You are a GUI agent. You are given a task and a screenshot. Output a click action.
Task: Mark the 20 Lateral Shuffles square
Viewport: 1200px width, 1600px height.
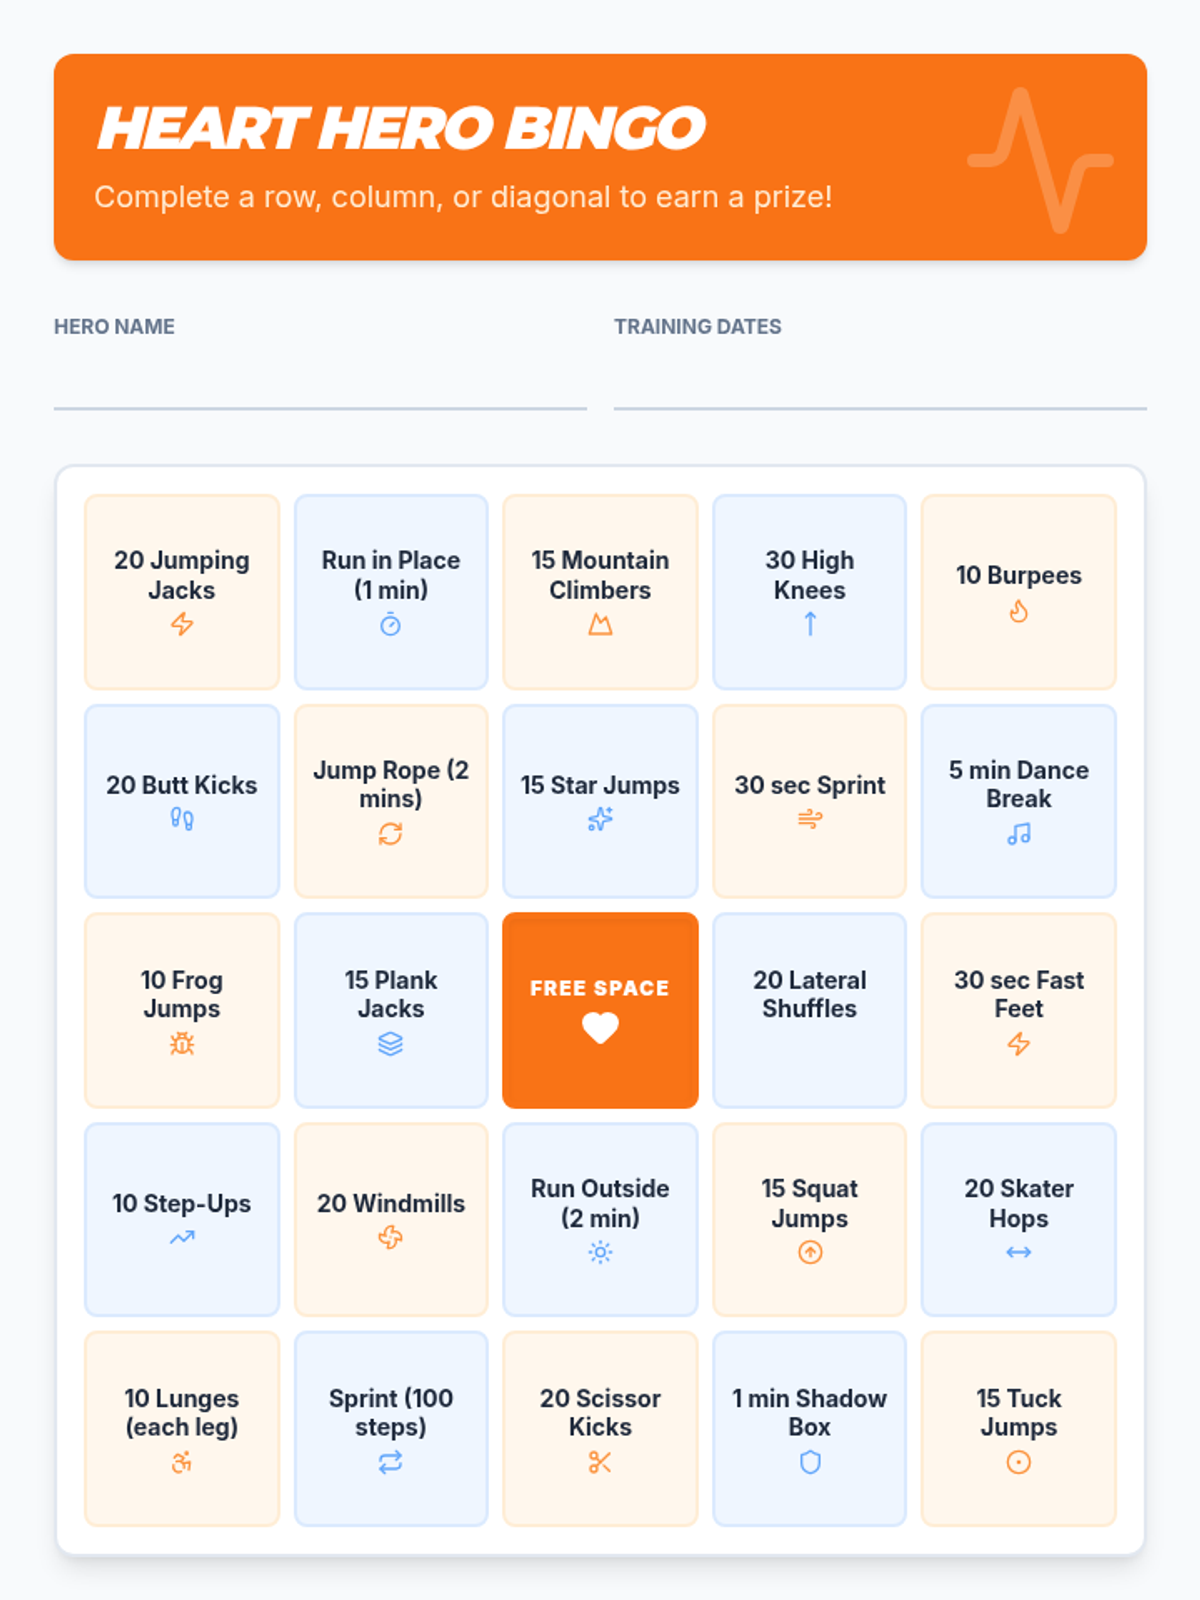(809, 1010)
